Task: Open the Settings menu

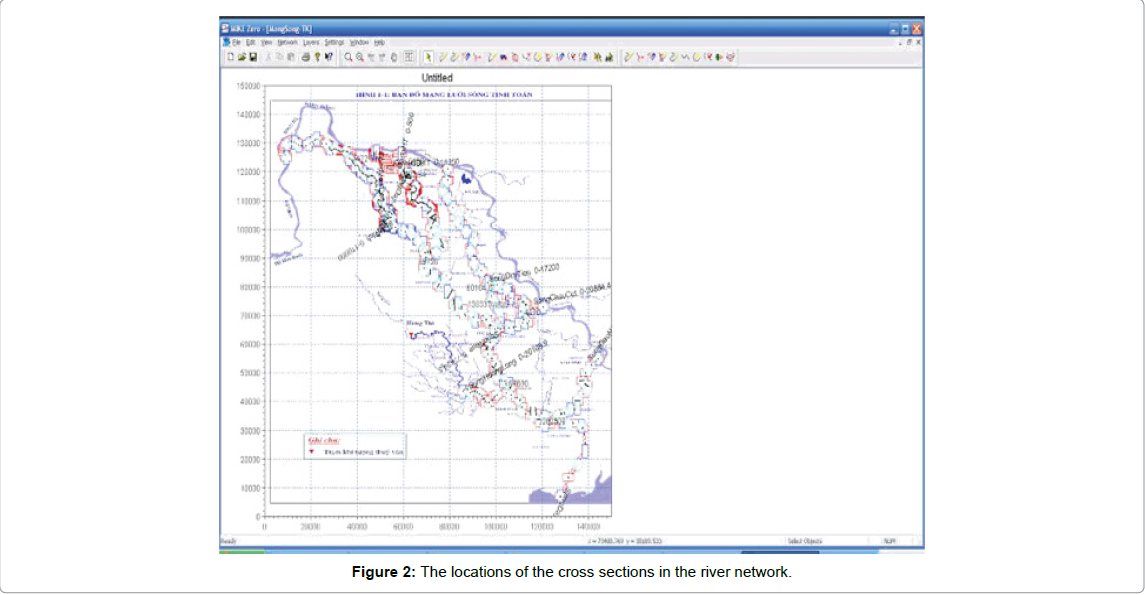Action: (x=334, y=43)
